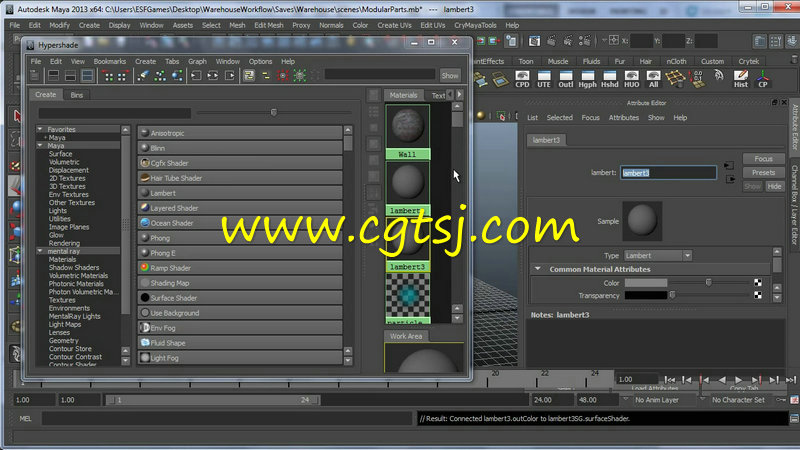Click the Outl shelf icon

[x=566, y=79]
